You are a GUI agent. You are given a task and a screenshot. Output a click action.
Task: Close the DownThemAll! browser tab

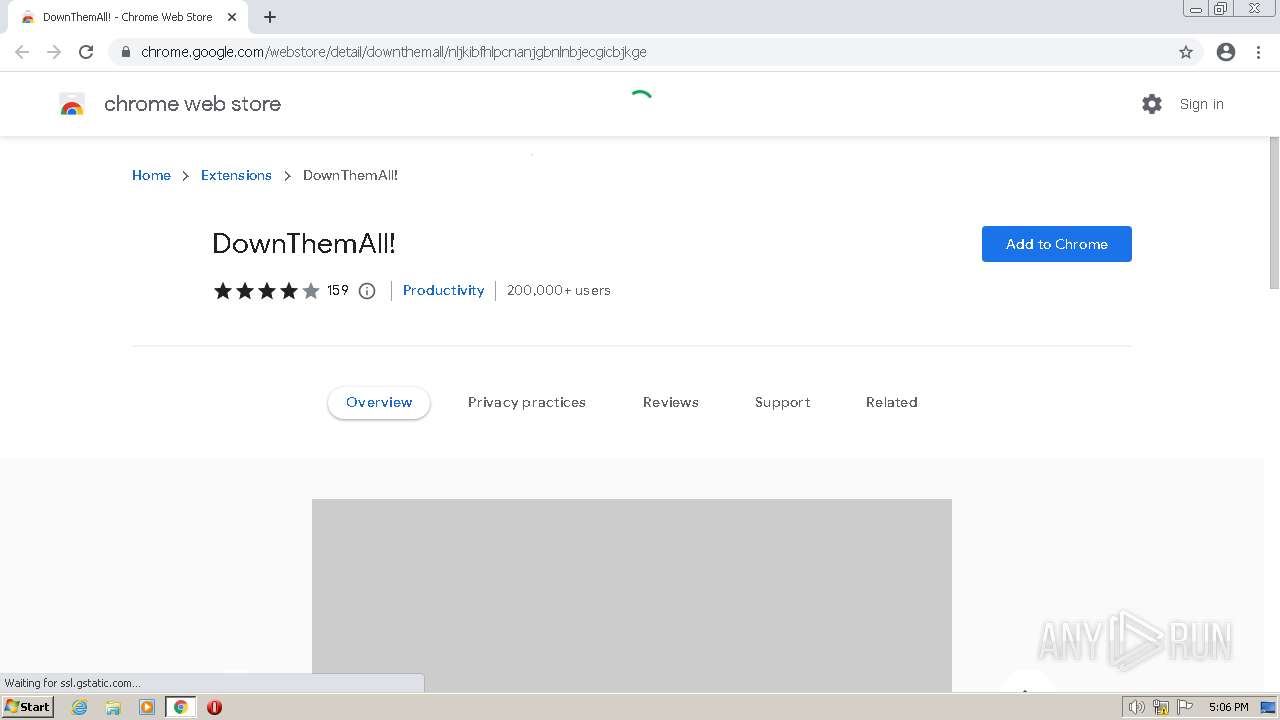tap(232, 17)
